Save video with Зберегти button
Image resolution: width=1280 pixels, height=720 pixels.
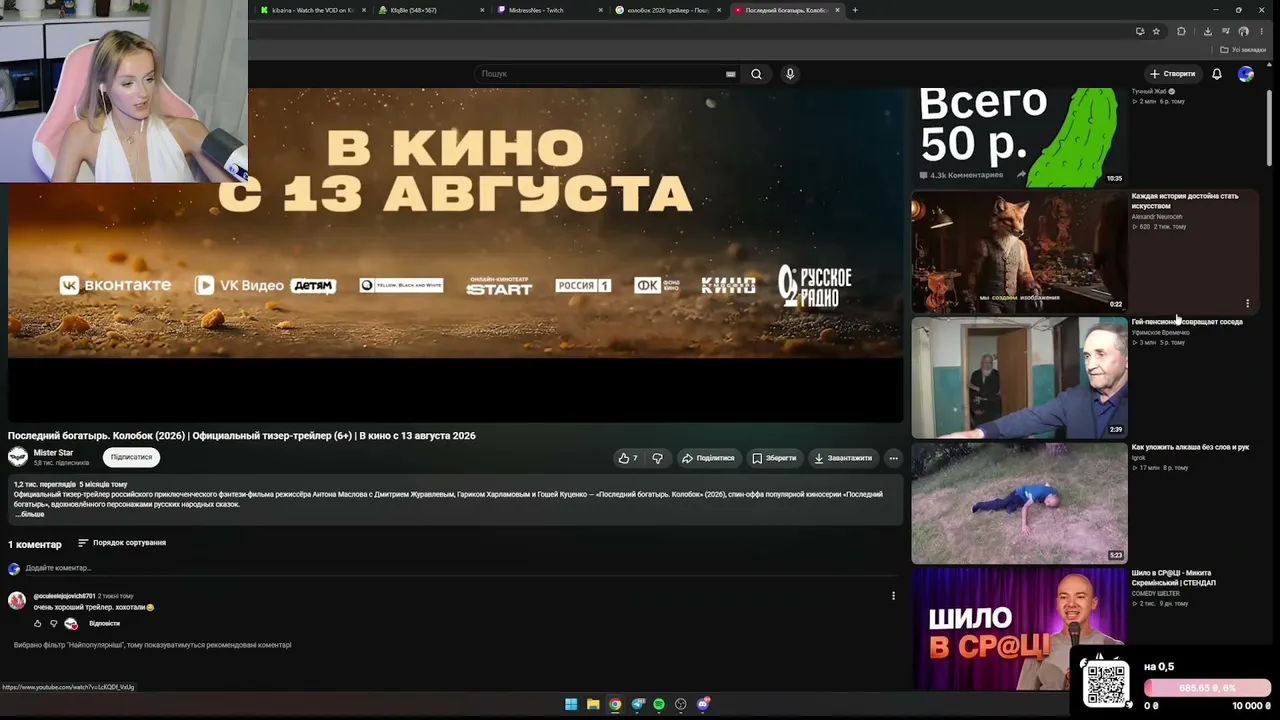coord(774,458)
